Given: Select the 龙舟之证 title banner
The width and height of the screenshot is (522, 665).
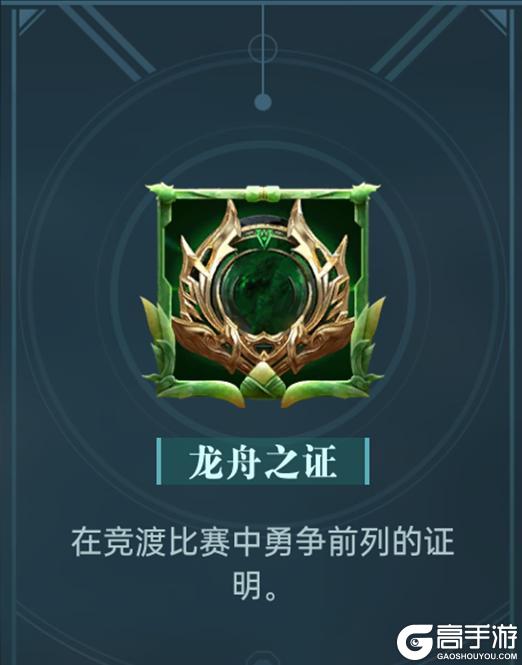Looking at the screenshot, I should 263,461.
